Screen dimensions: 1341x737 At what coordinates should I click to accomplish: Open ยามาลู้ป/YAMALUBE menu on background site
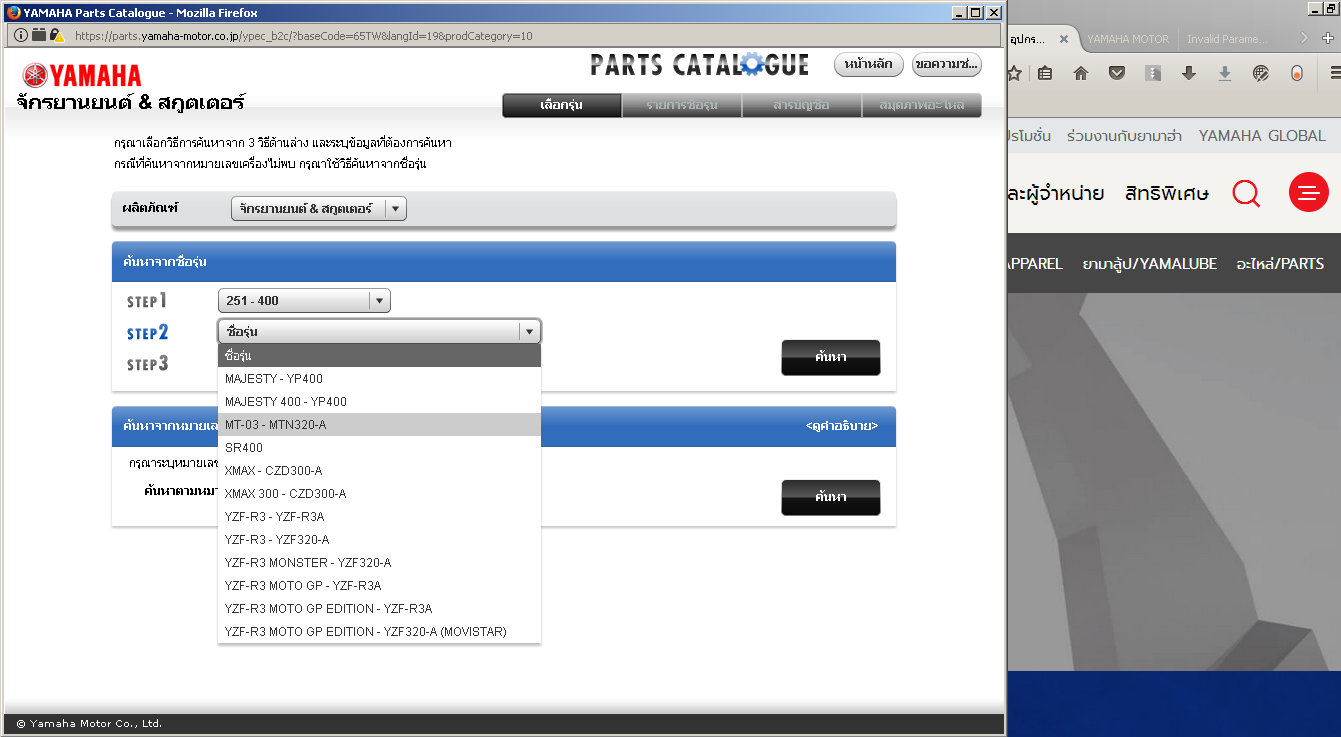[x=1150, y=264]
